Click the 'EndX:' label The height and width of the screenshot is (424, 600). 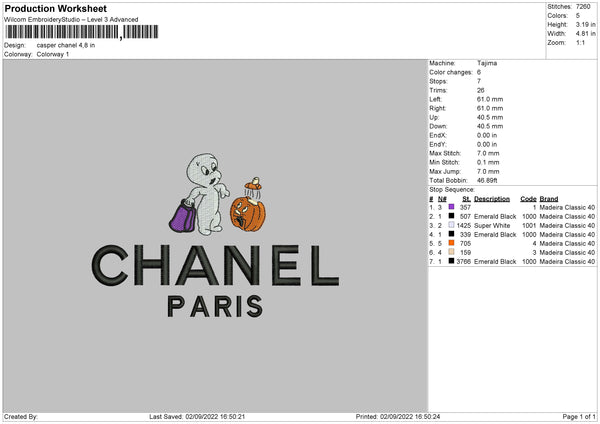[x=438, y=135]
